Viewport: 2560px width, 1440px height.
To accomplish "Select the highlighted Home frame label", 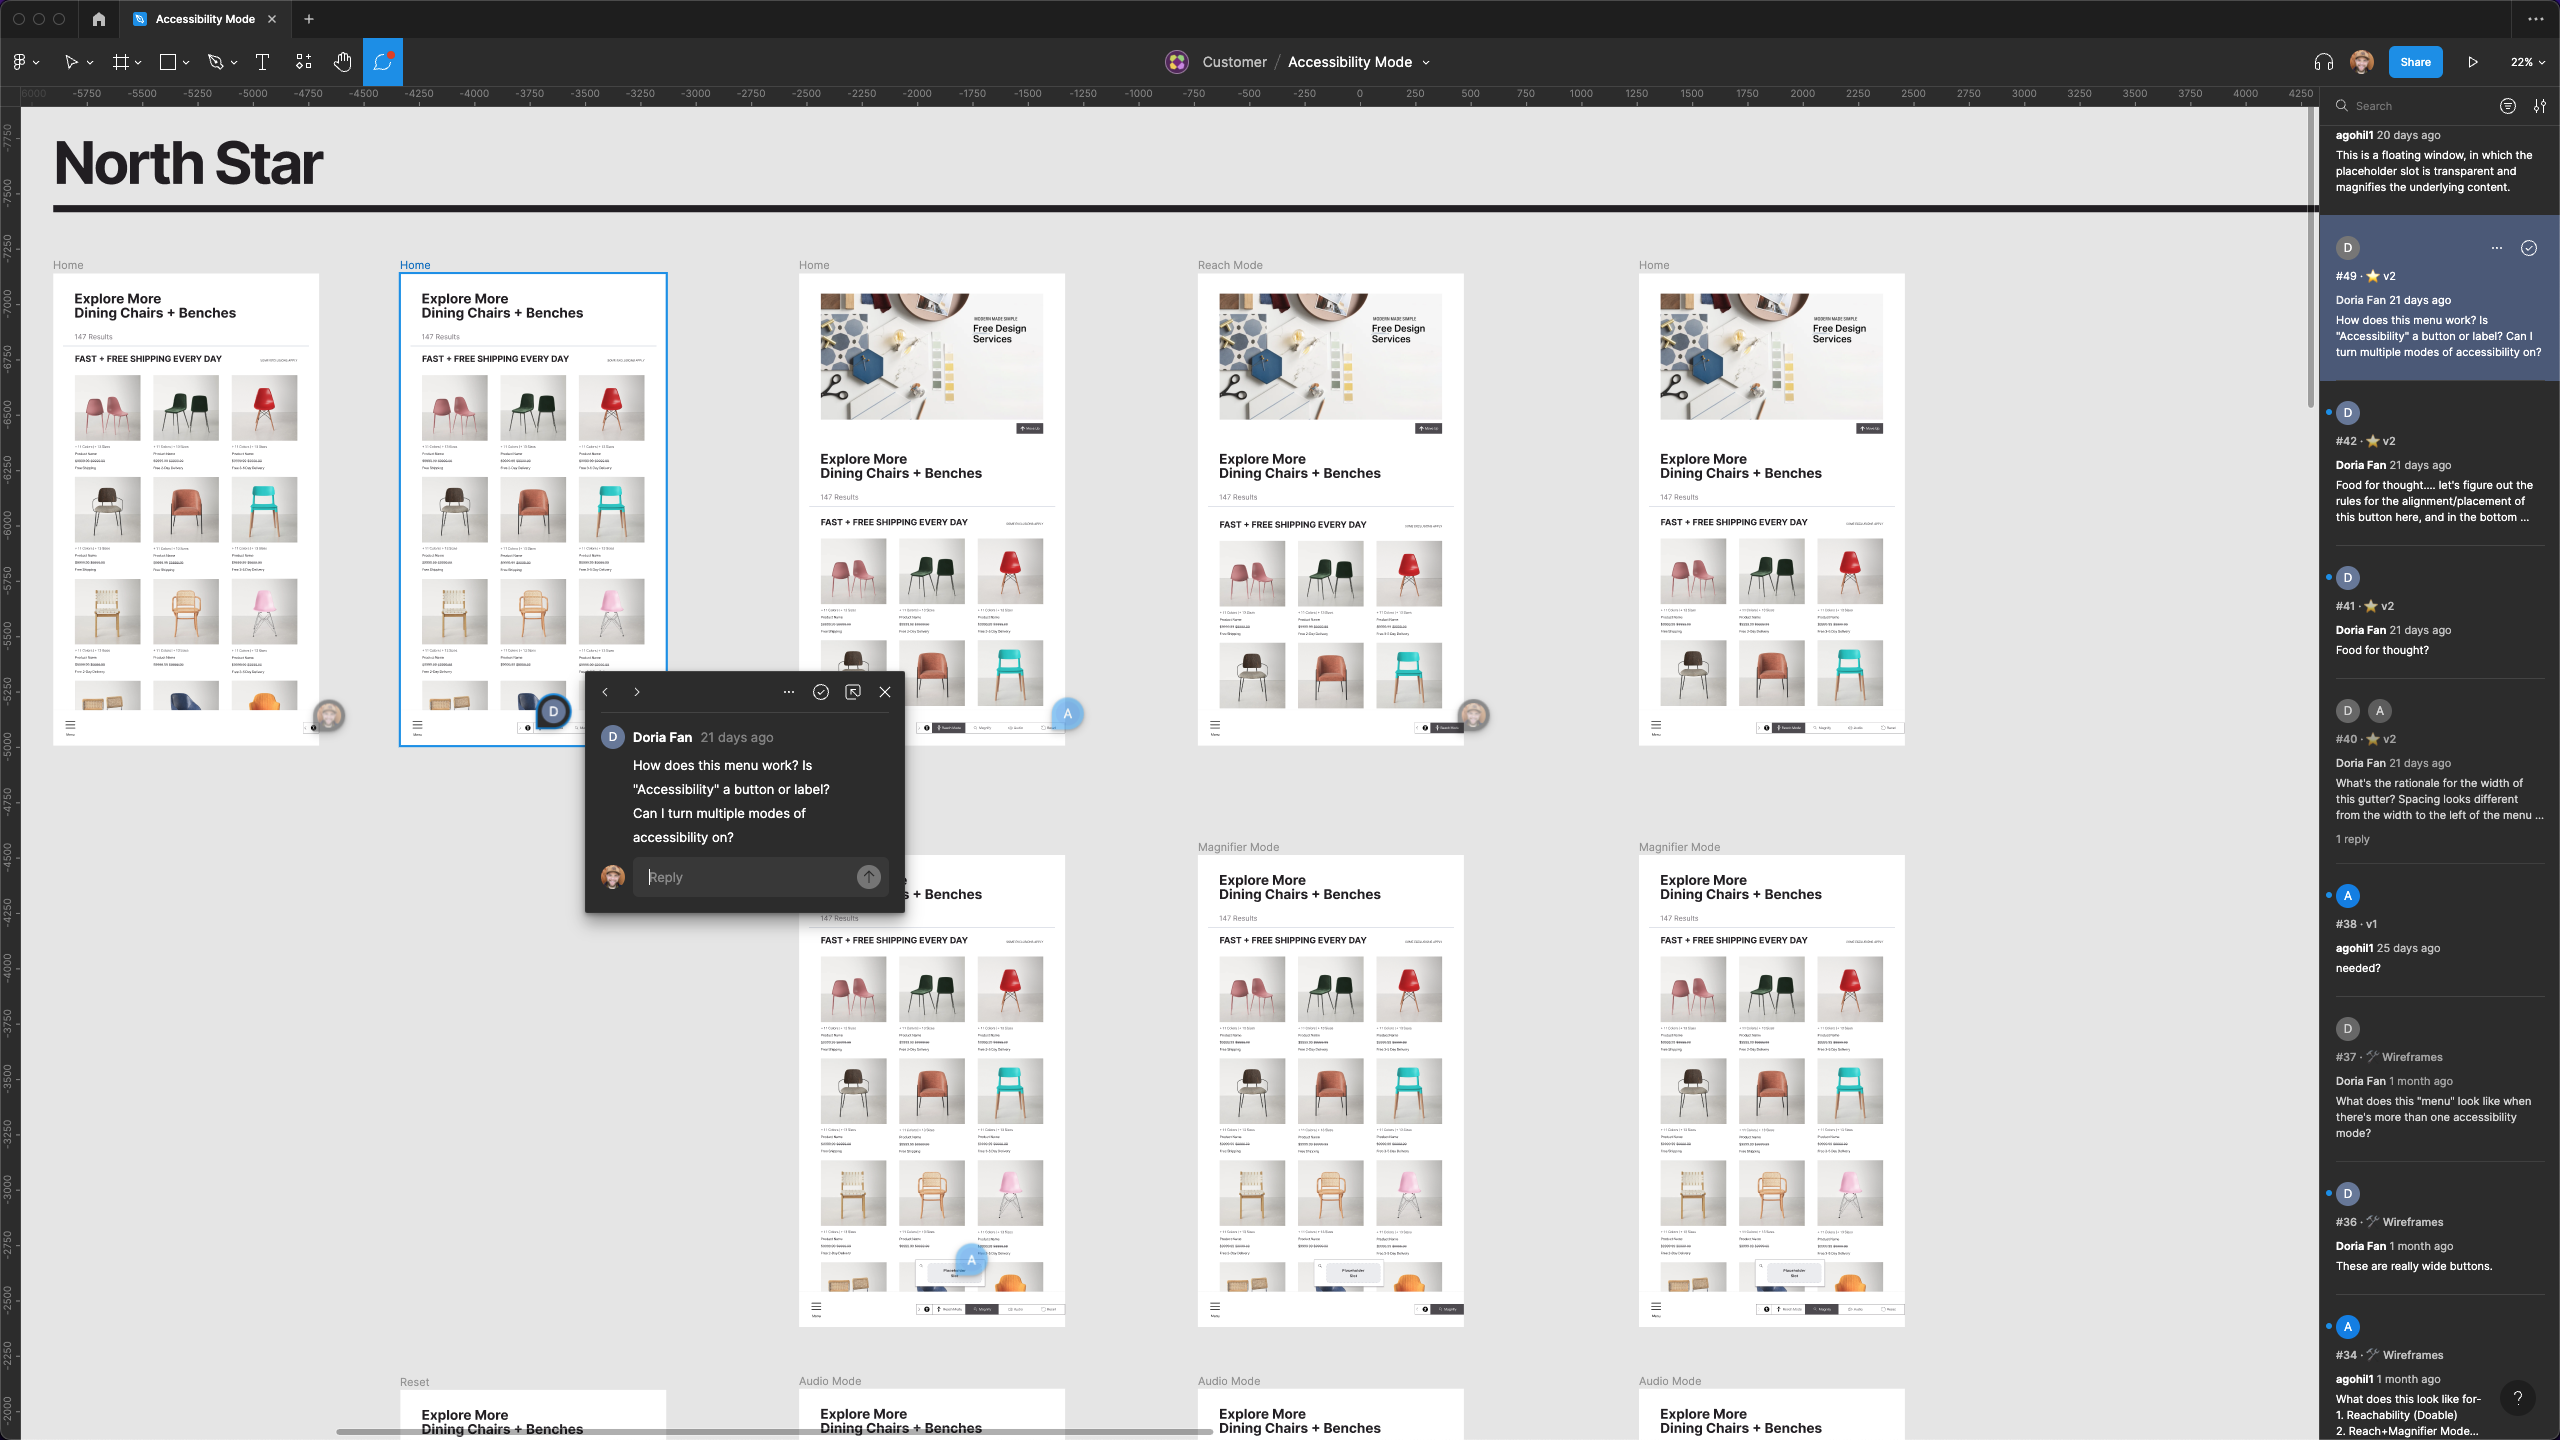I will coord(415,265).
